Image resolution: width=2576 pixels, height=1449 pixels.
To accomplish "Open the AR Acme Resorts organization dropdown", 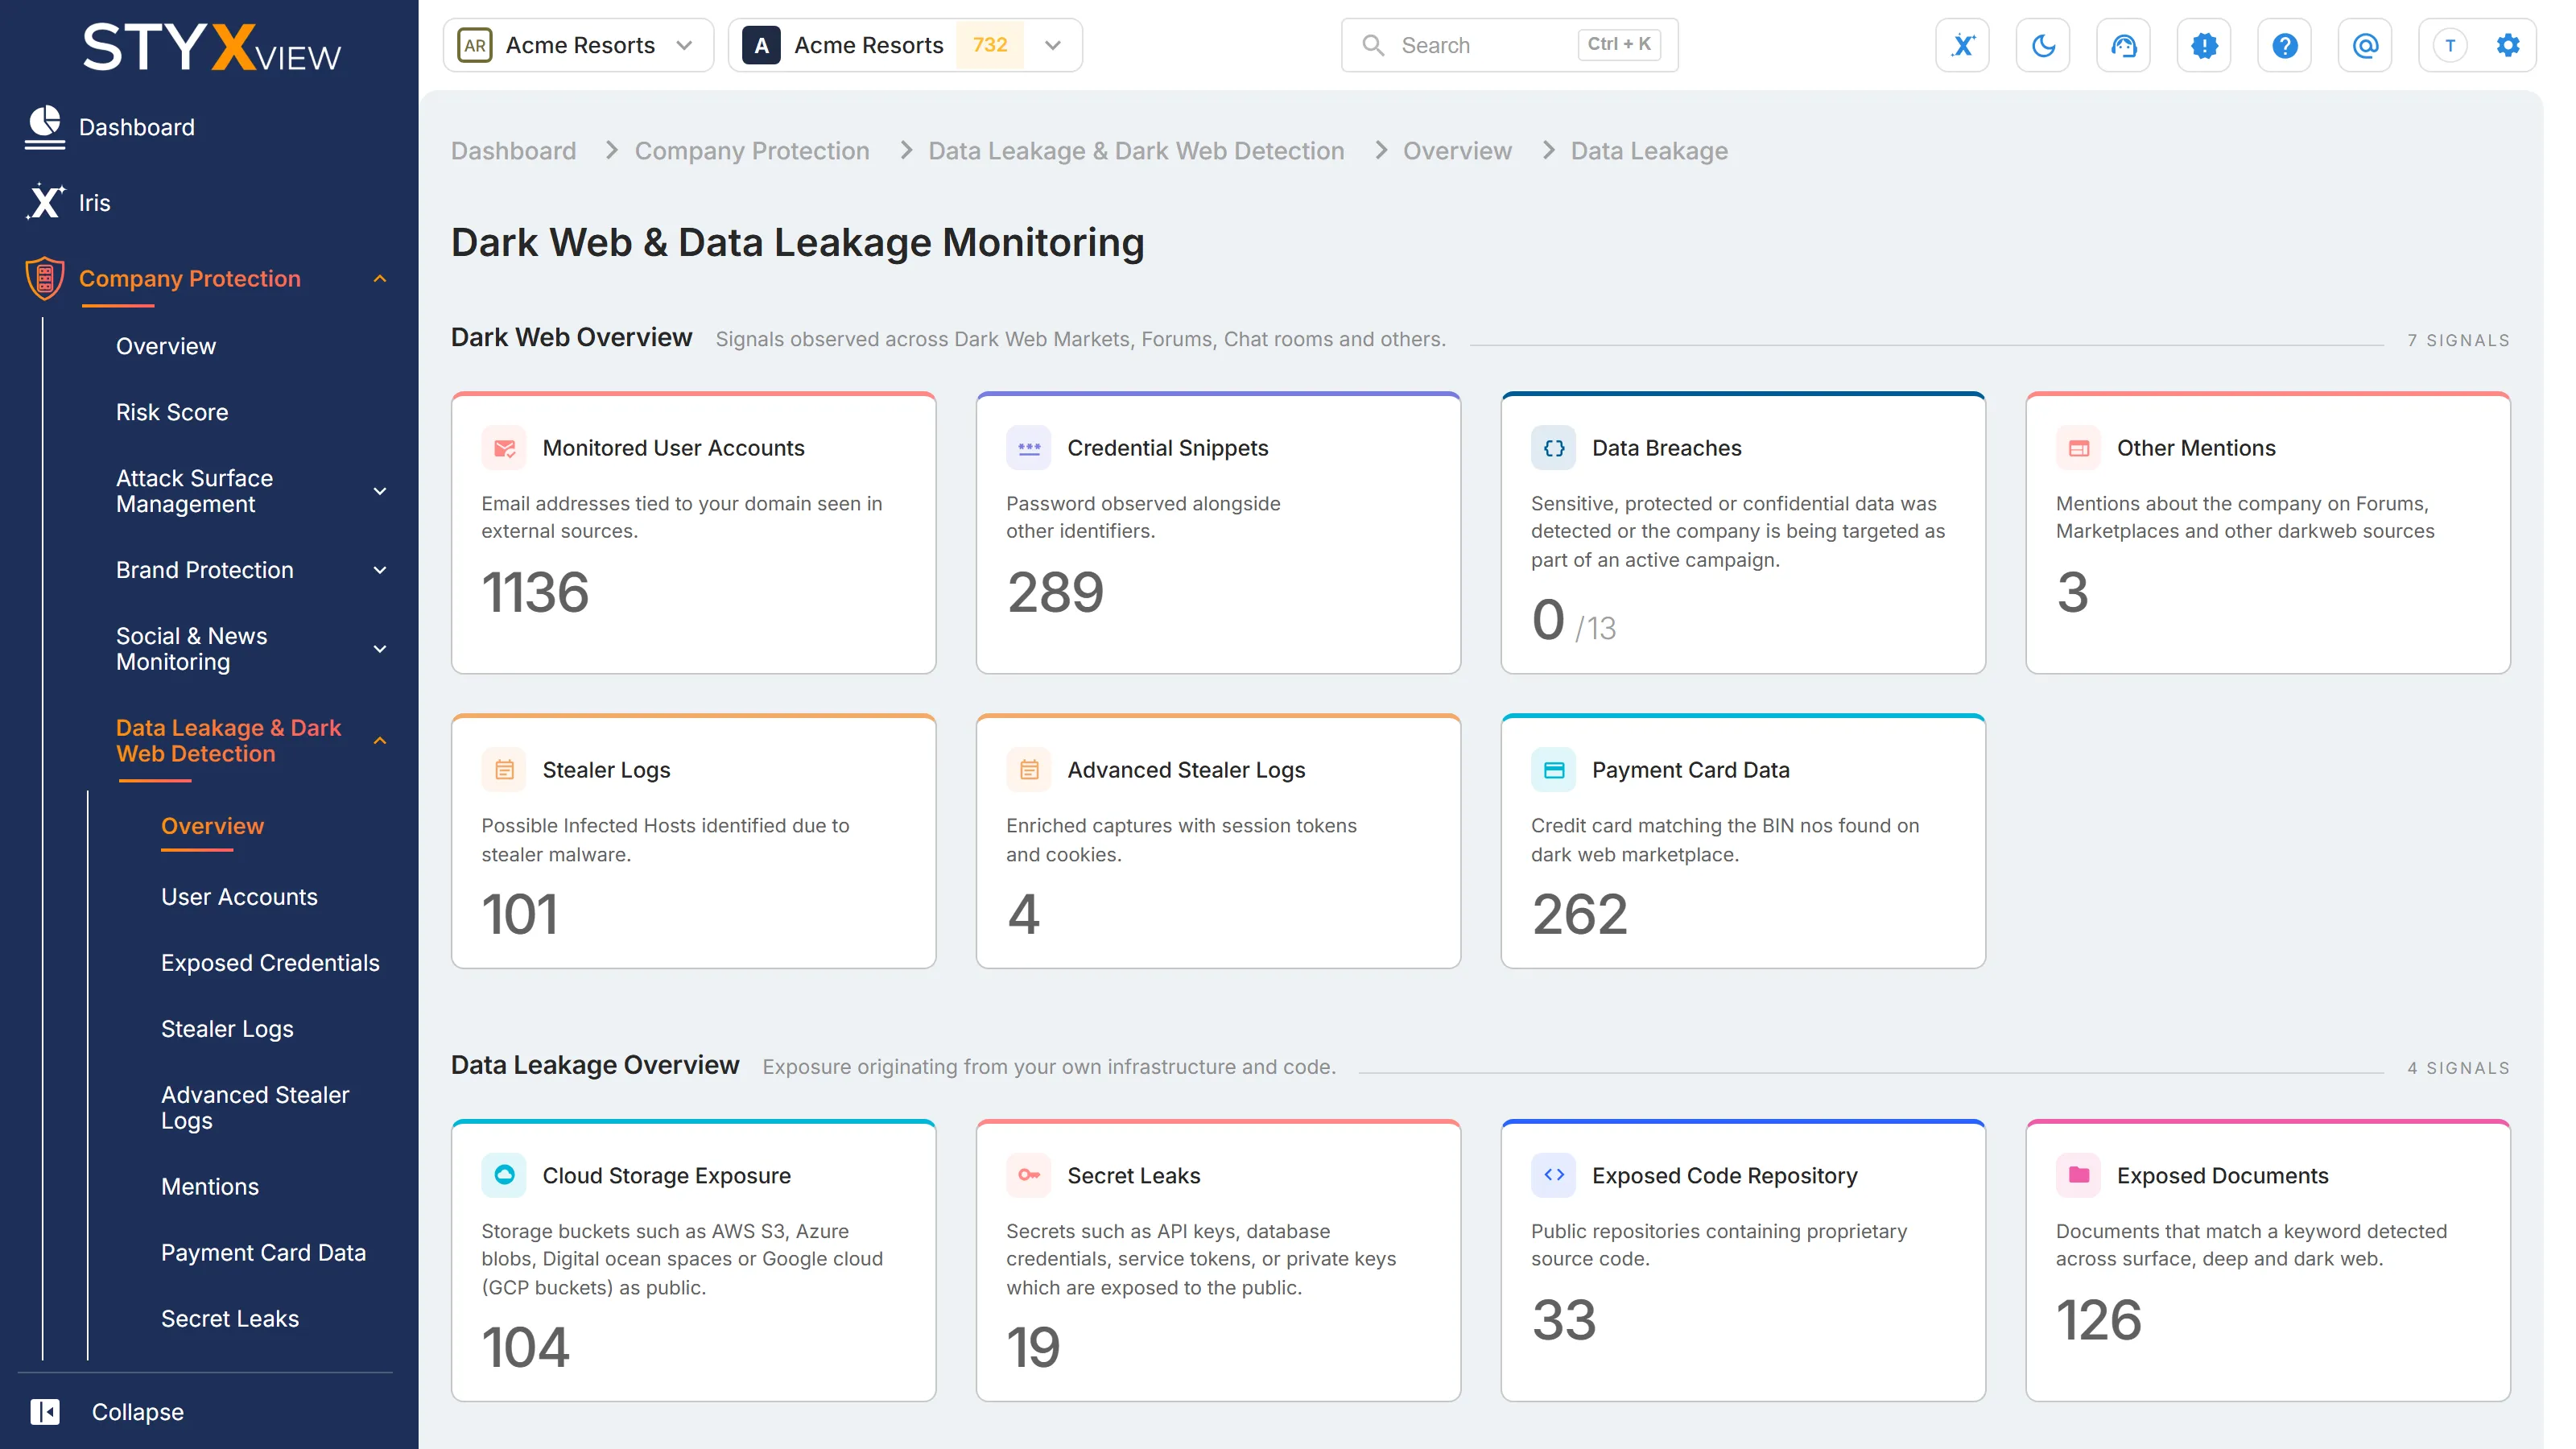I will pos(578,45).
